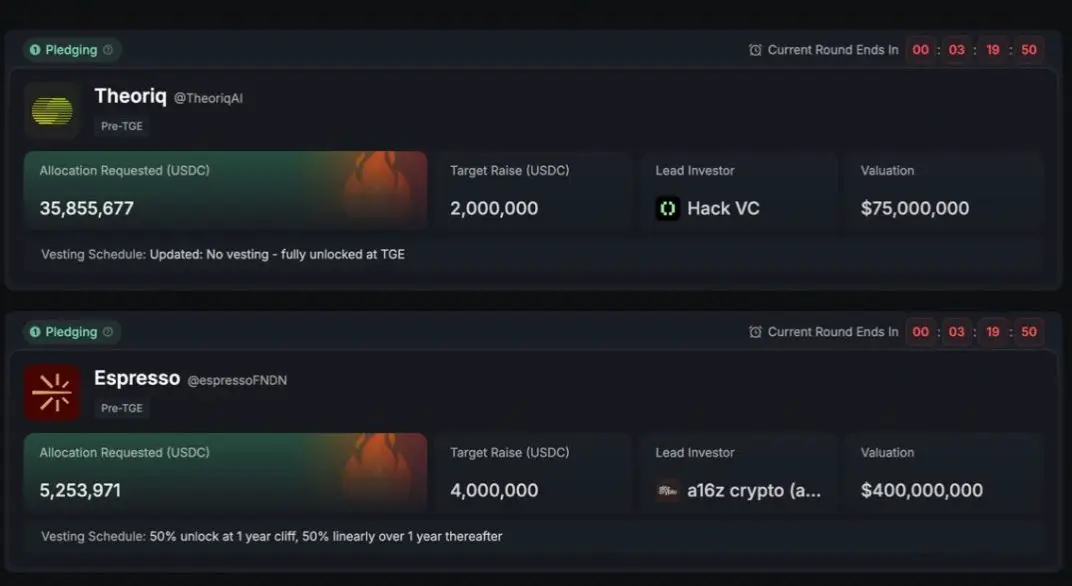The height and width of the screenshot is (586, 1072).
Task: Click the flame graphic on Theoriq allocation bar
Action: (379, 186)
